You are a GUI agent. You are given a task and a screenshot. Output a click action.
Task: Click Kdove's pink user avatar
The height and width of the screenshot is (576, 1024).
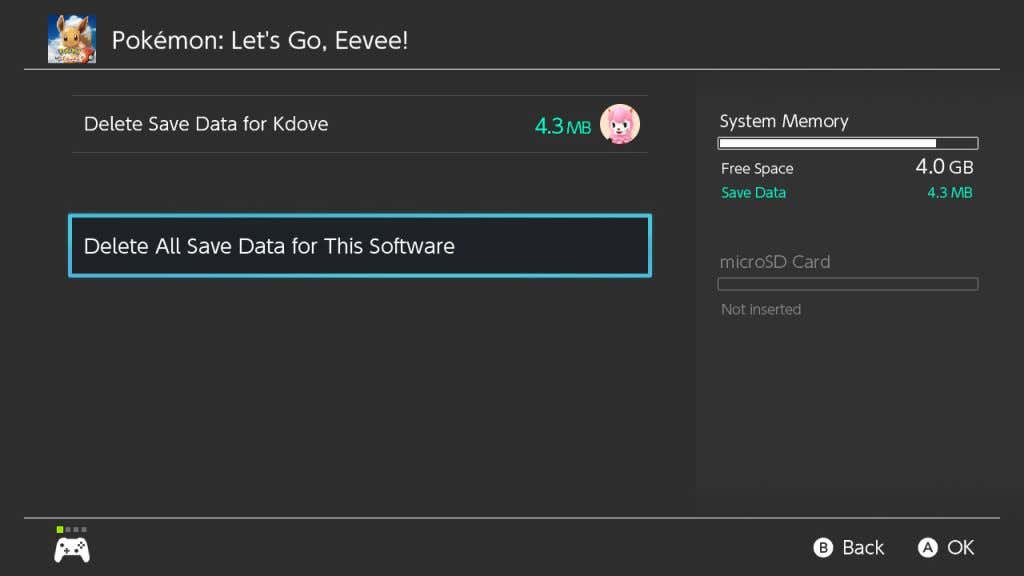(620, 125)
